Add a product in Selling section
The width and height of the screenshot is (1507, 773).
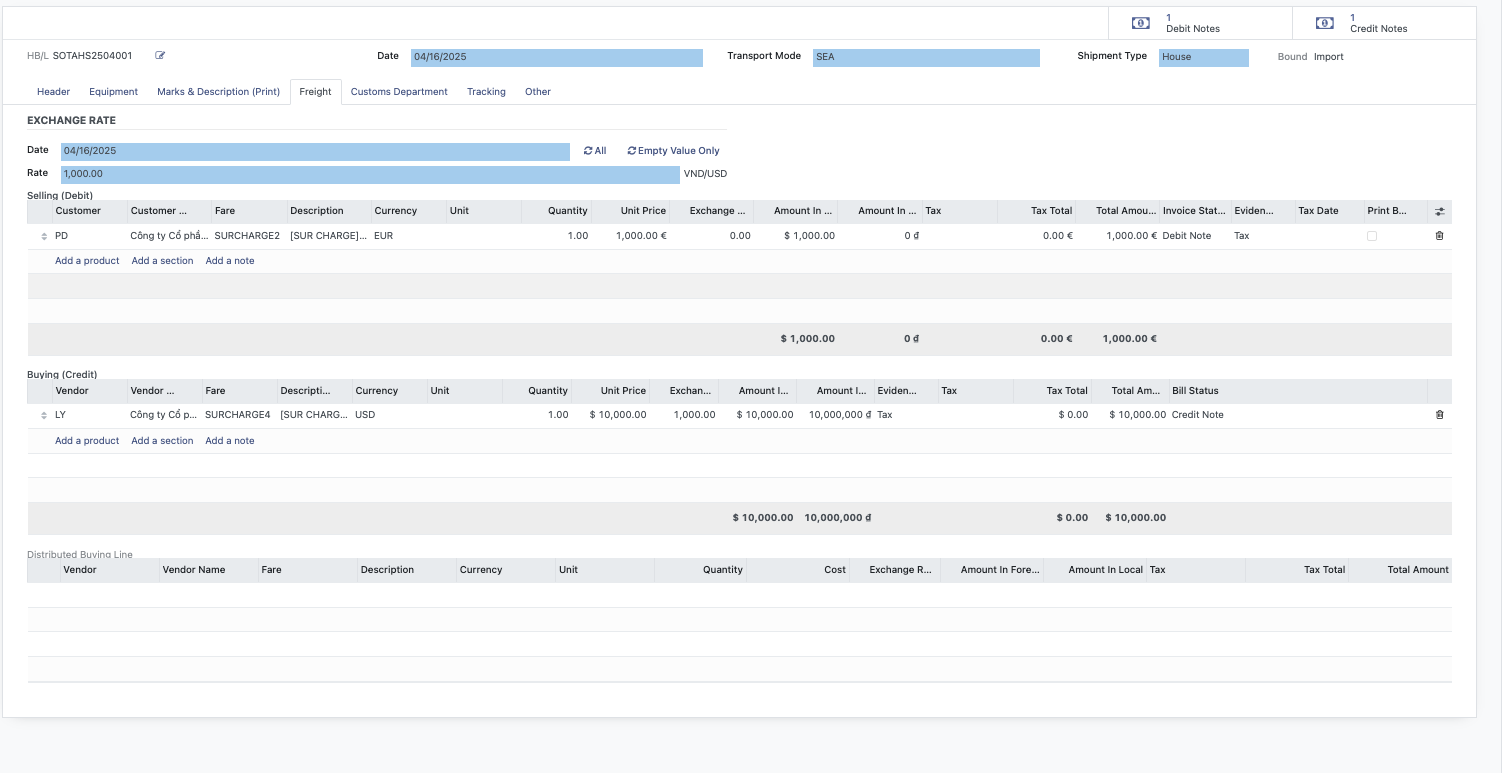tap(87, 261)
